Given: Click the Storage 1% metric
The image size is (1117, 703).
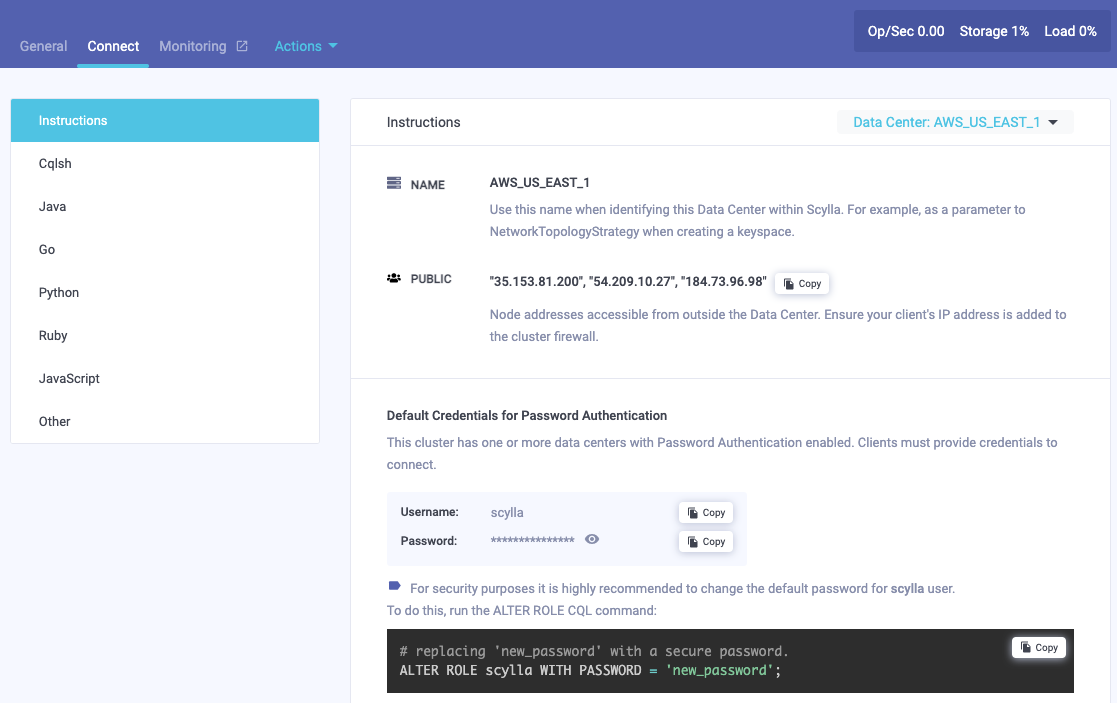Looking at the screenshot, I should point(994,31).
